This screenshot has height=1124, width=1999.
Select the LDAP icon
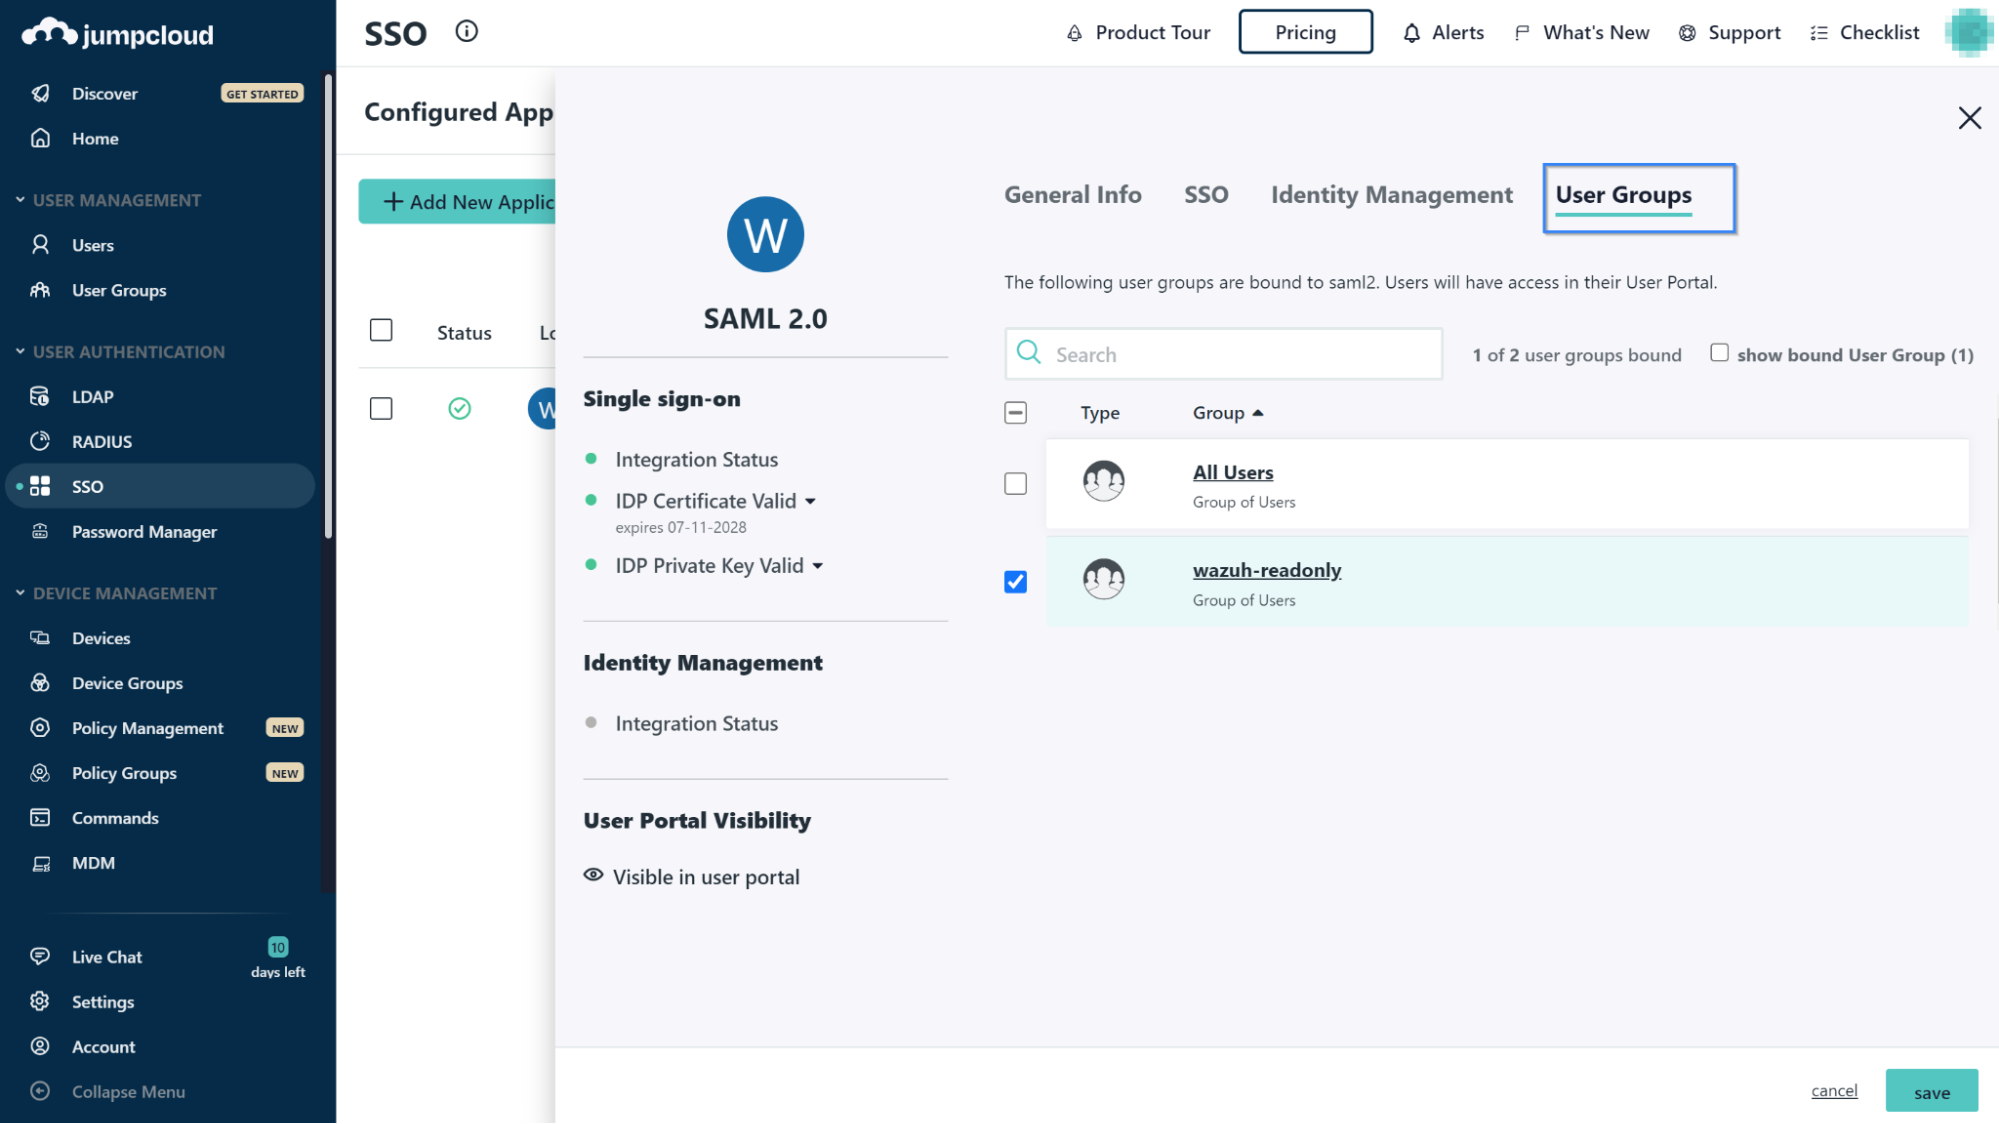click(x=40, y=396)
